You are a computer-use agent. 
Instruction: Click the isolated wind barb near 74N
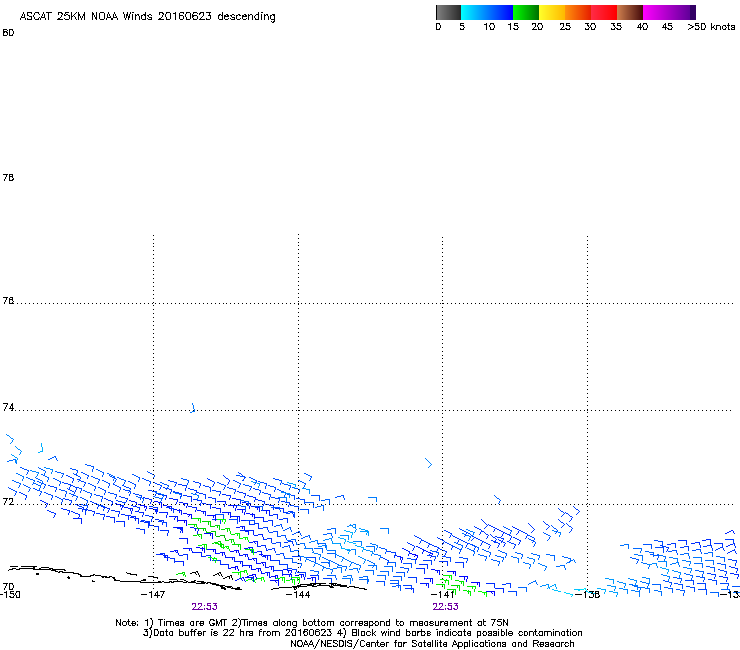(193, 408)
